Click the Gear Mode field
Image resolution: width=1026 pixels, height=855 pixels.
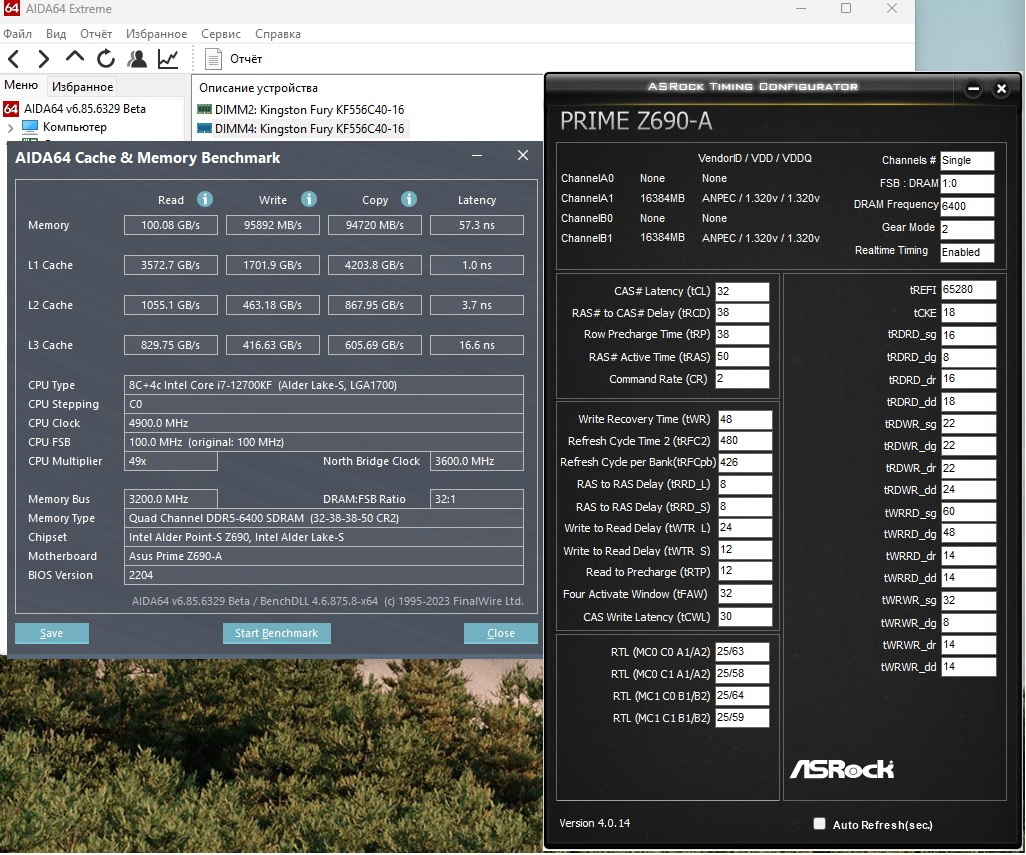(967, 229)
